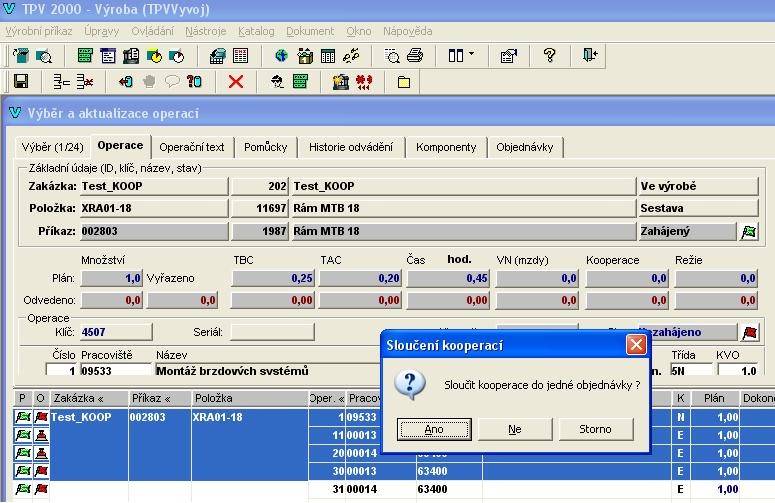Viewport: 775px width, 503px height.
Task: Click the calendar grid icon next to the chain icon
Action: click(328, 56)
